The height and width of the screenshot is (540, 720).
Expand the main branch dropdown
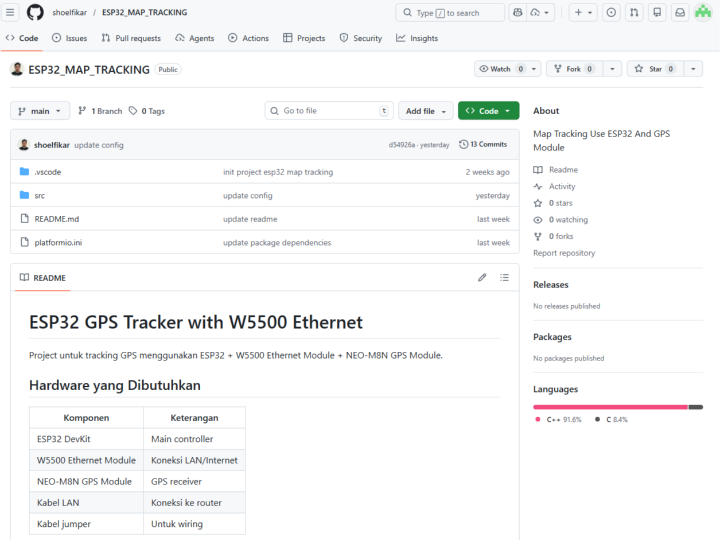tap(40, 111)
